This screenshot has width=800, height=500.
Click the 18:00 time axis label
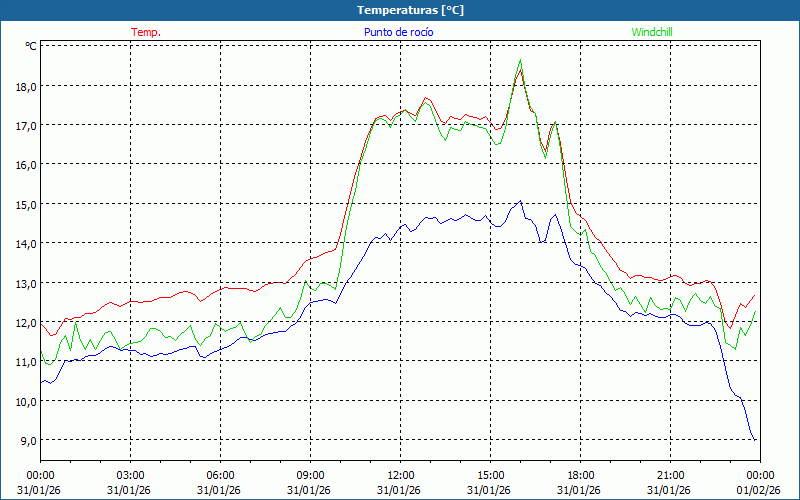[x=581, y=475]
